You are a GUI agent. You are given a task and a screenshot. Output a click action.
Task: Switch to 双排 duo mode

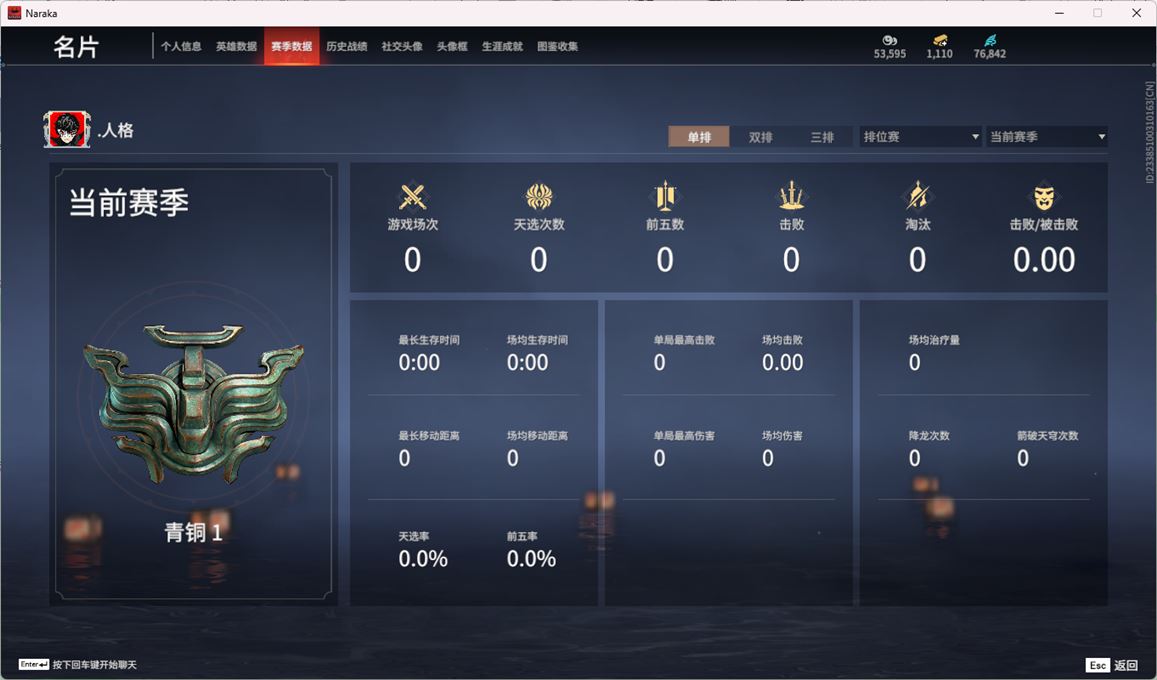tap(760, 136)
